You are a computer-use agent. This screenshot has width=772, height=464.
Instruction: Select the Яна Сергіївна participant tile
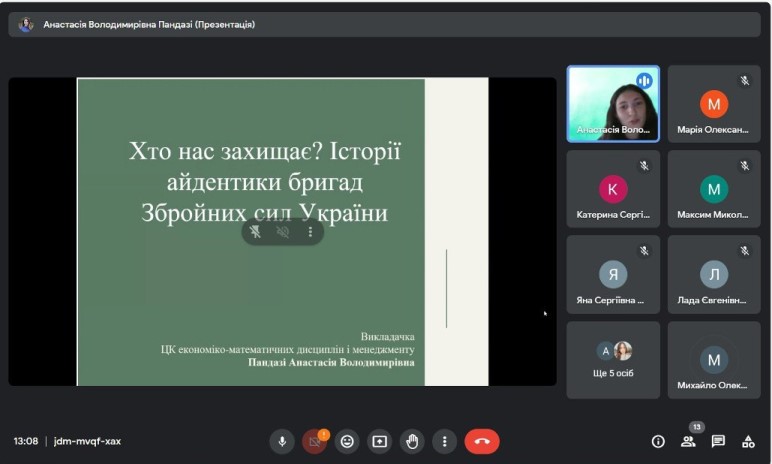(613, 274)
